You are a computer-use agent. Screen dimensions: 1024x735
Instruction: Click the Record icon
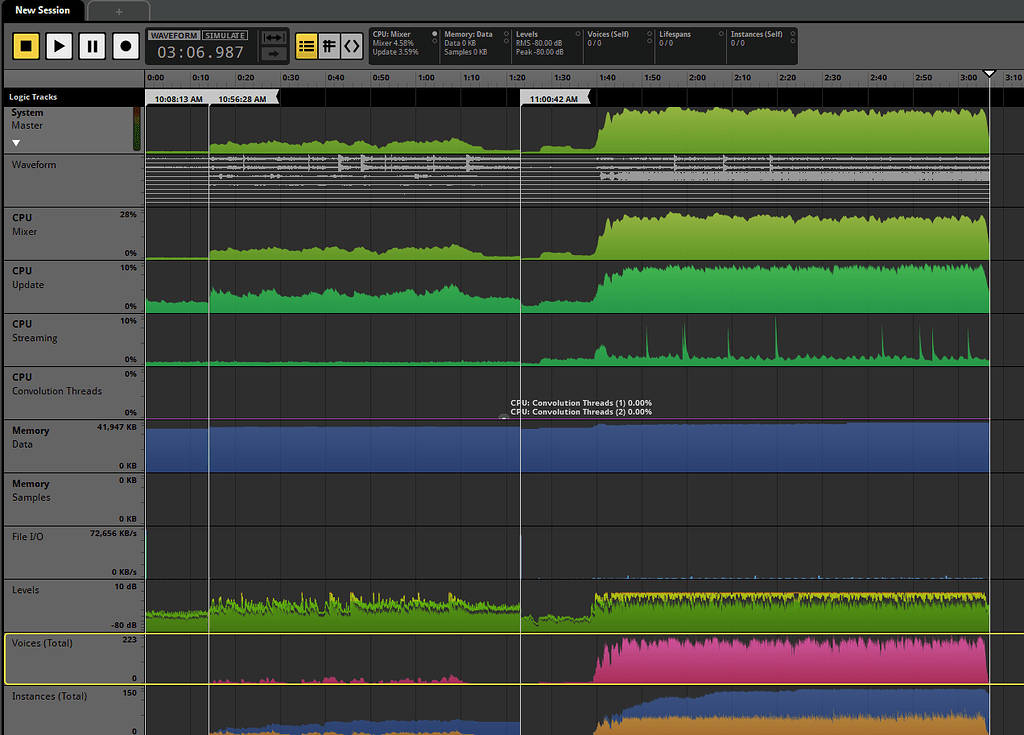click(x=124, y=46)
